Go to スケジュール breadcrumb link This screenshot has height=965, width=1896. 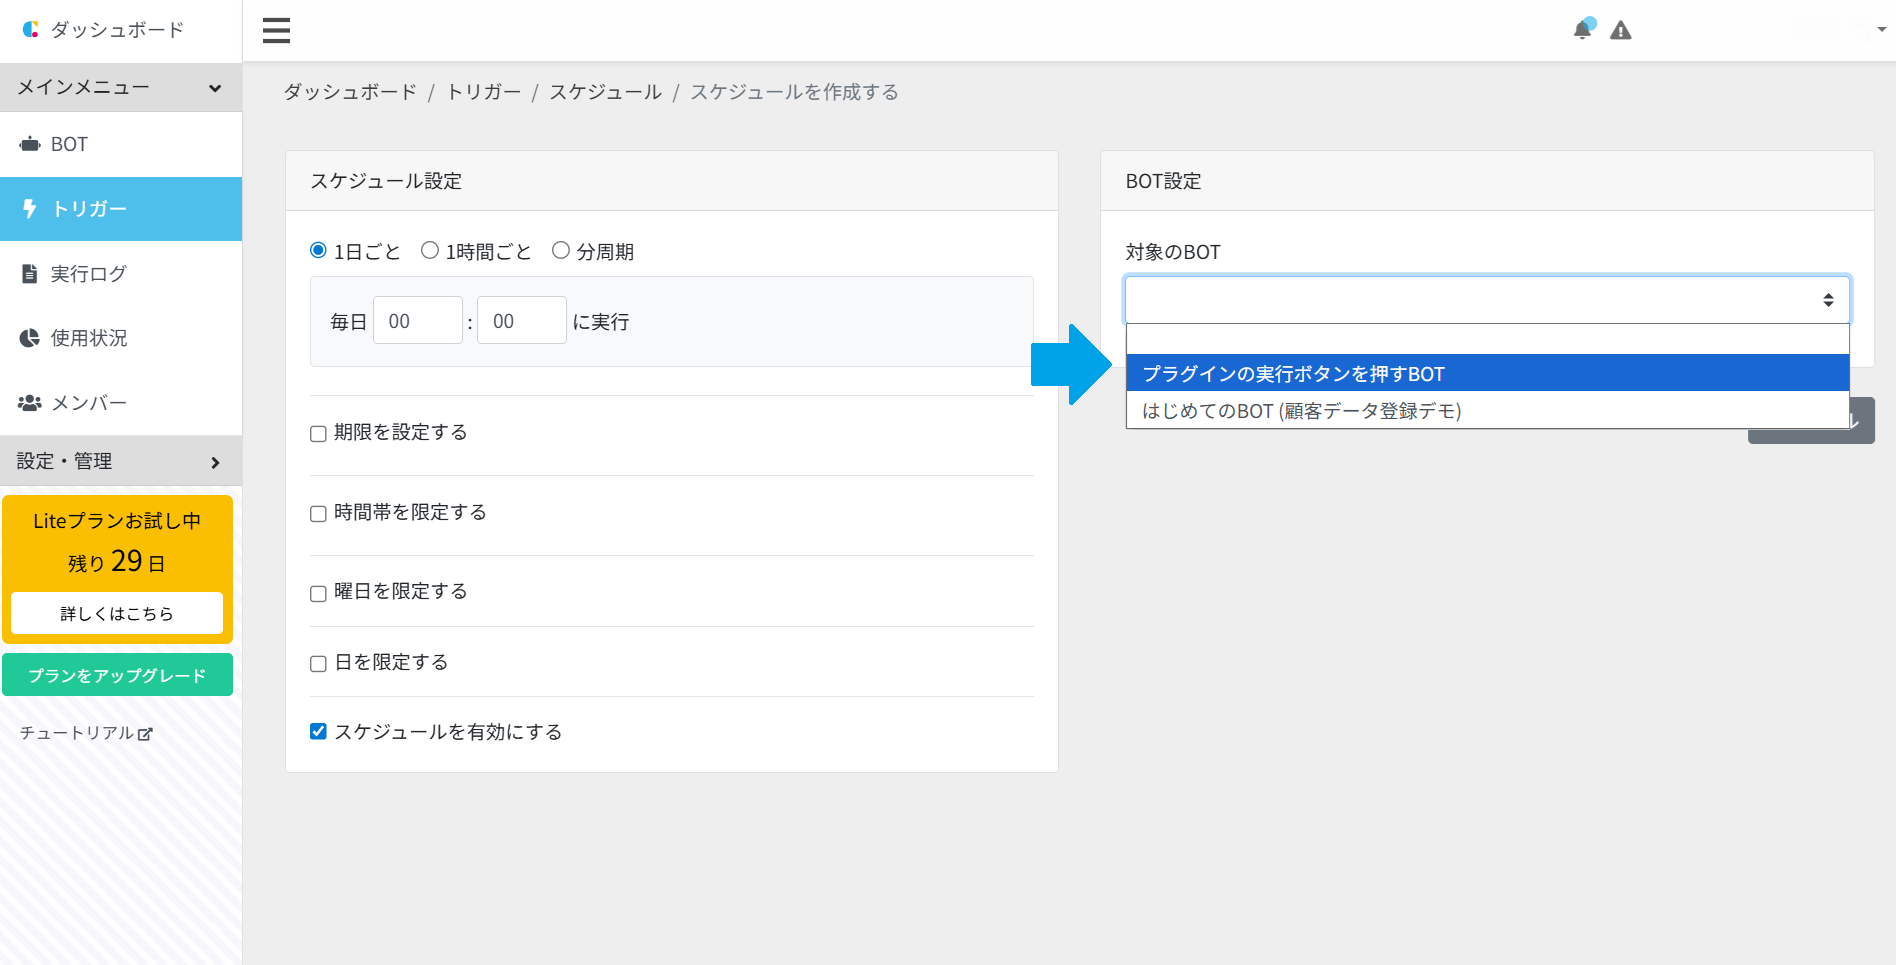coord(605,92)
